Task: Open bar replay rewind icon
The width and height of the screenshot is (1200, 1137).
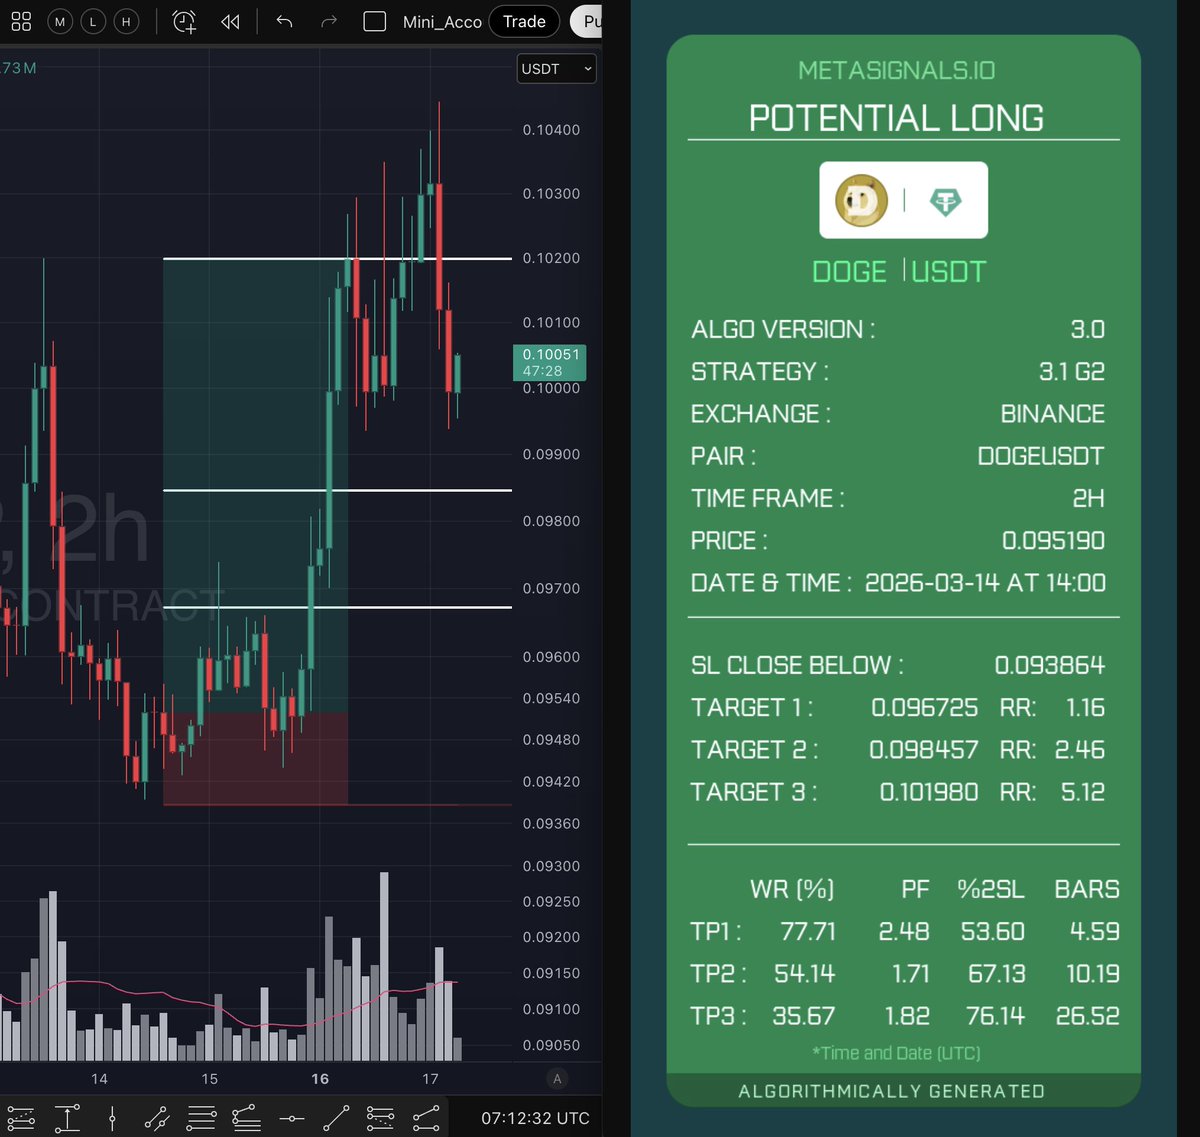Action: point(230,21)
